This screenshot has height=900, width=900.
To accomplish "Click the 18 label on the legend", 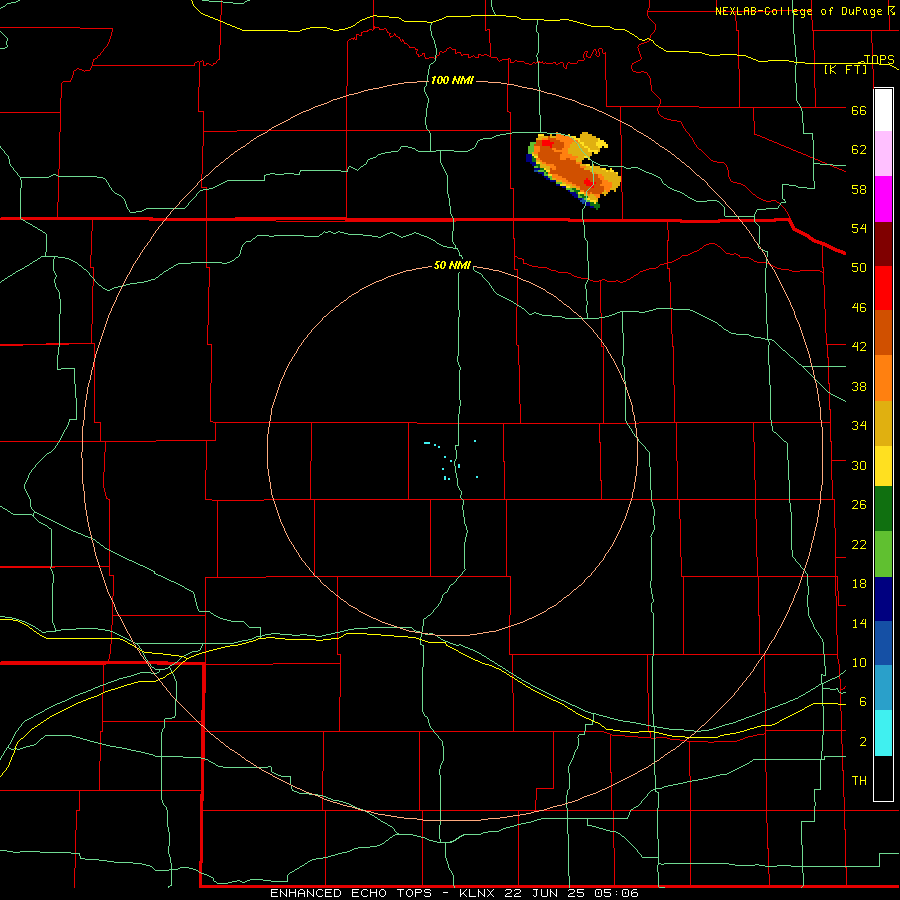I will click(859, 584).
